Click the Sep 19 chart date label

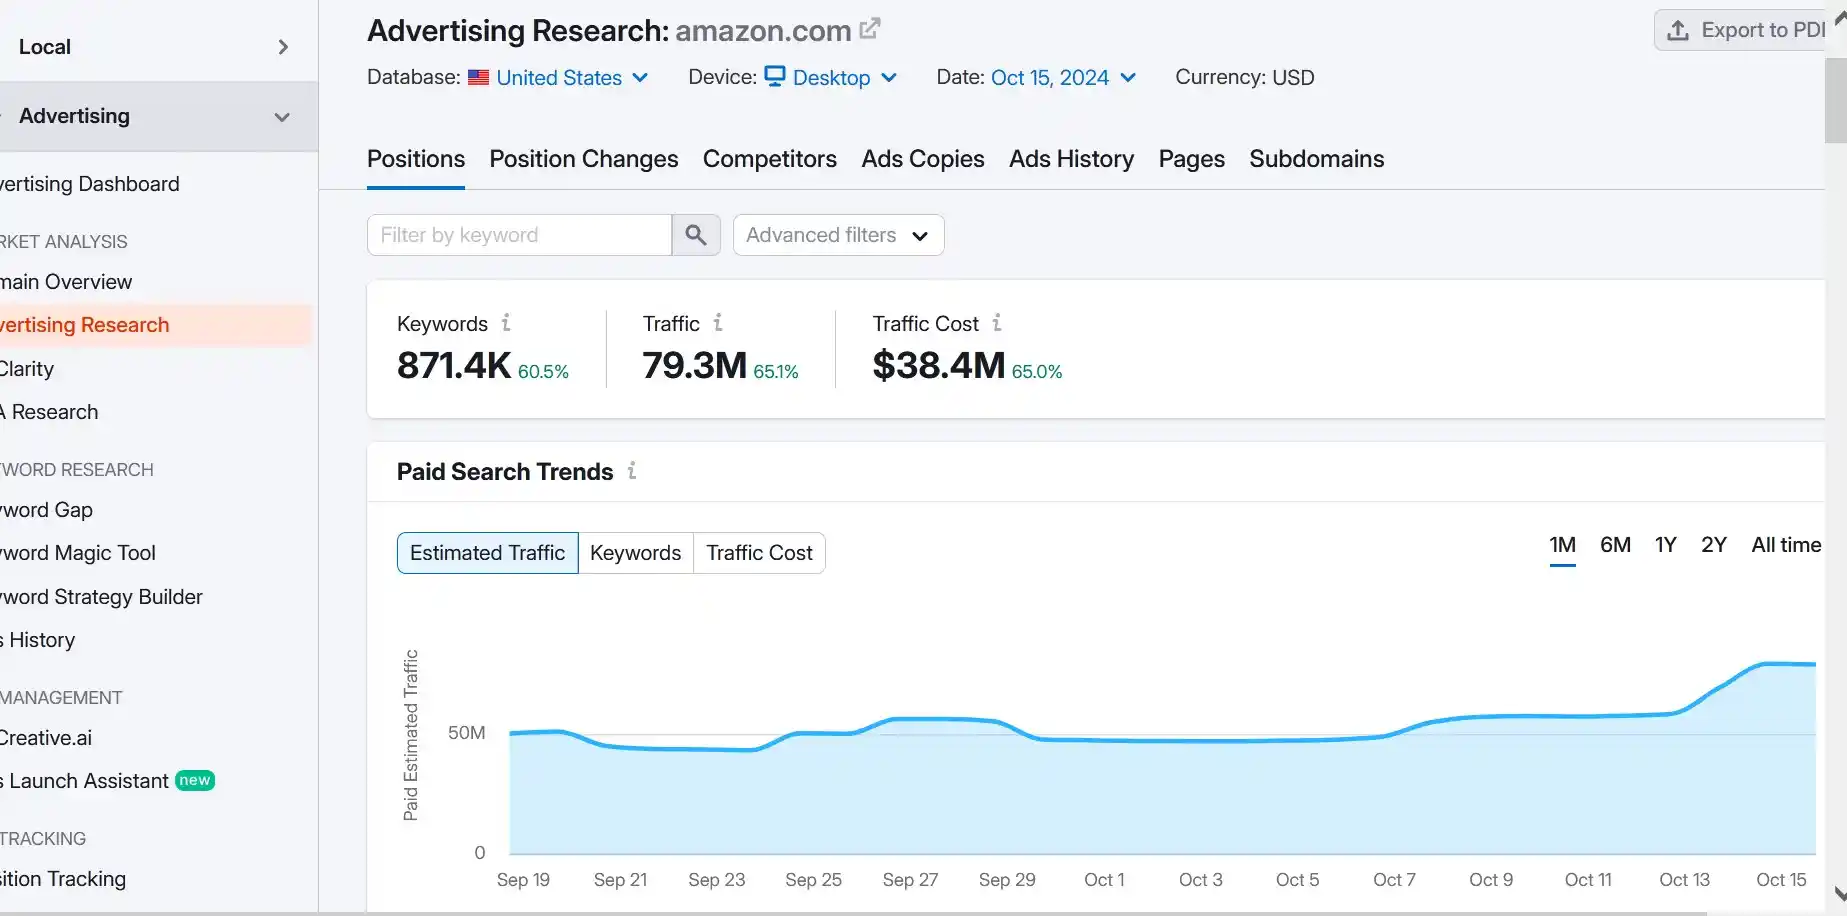pos(523,880)
